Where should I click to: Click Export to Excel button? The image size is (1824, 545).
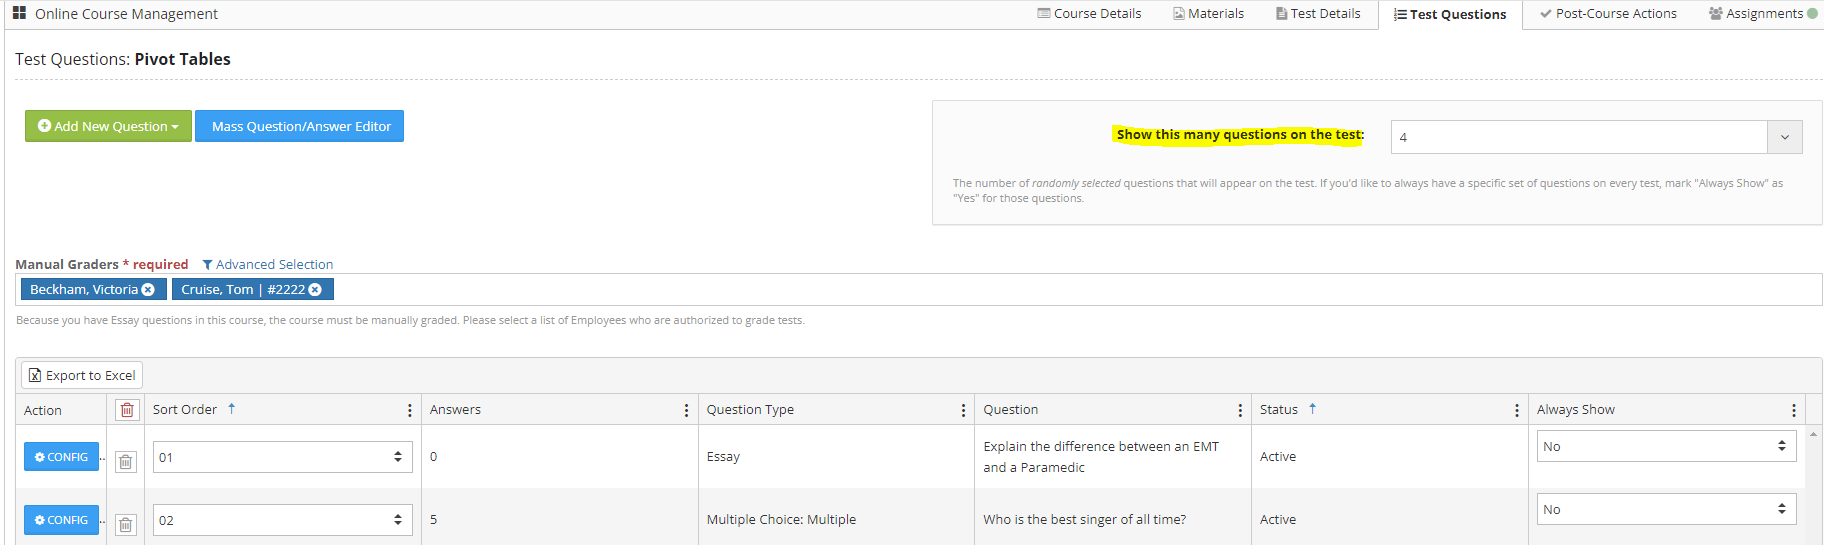tap(82, 375)
